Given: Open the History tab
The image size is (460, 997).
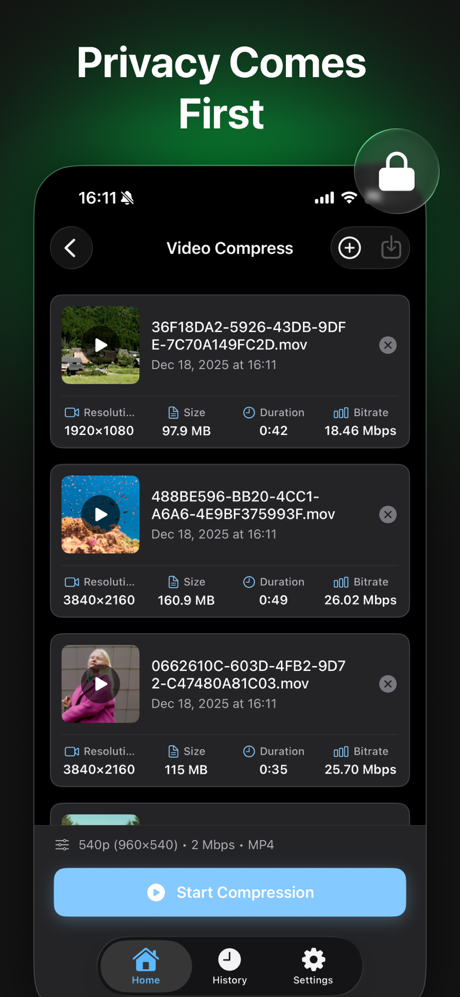Looking at the screenshot, I should [230, 966].
